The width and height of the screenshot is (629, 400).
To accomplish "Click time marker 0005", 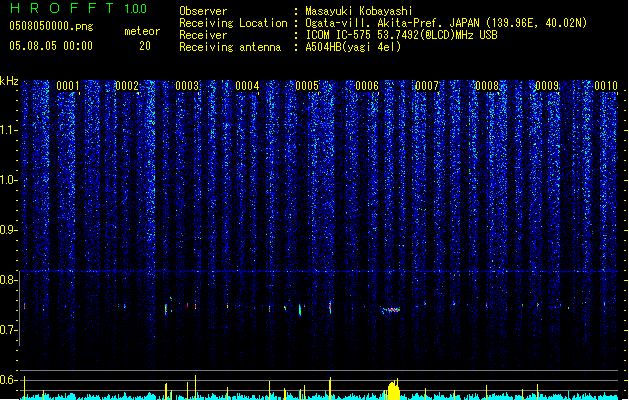I will (x=307, y=86).
